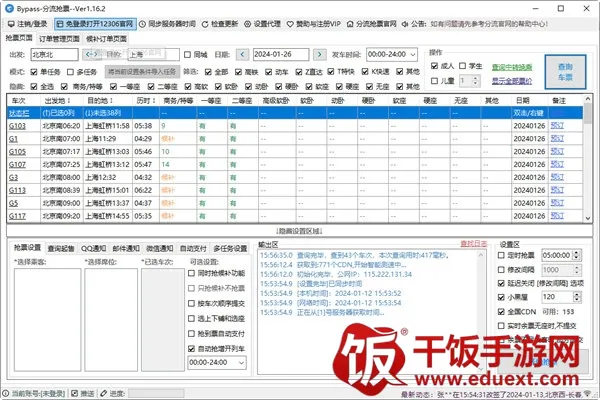Select the 状态栏 highlighted row
Viewport: 600px width, 400px height.
click(x=295, y=113)
